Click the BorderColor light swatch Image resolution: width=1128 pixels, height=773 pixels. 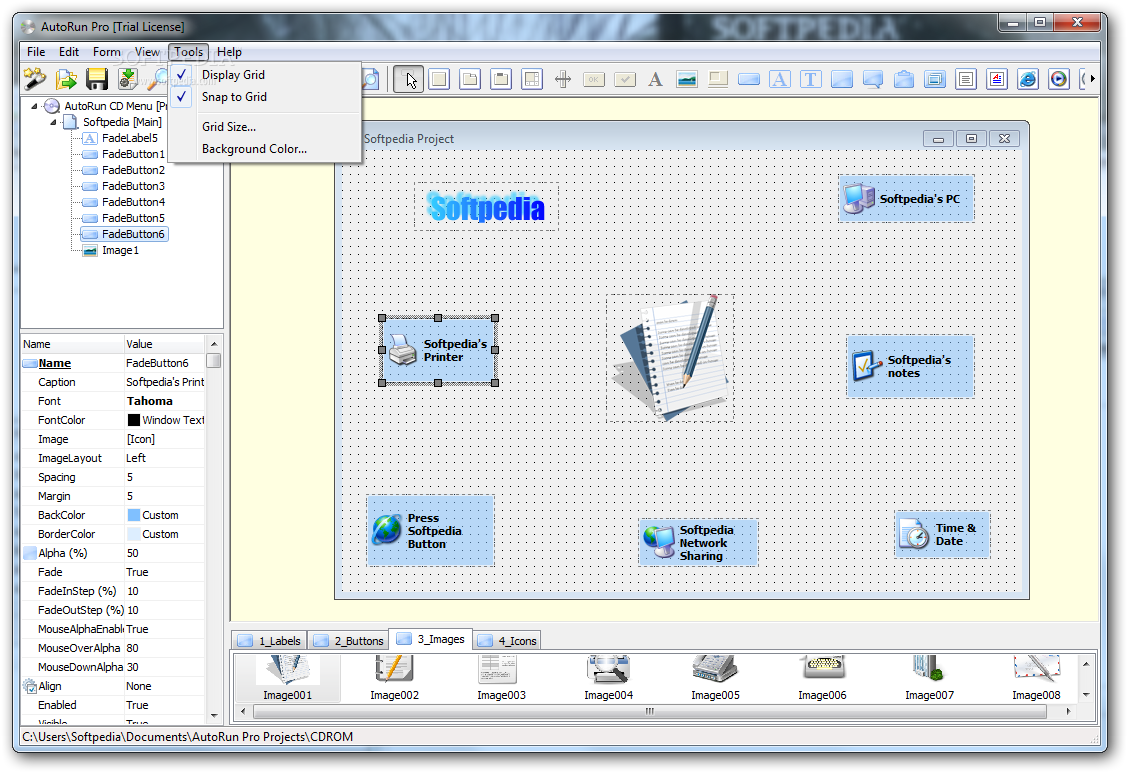coord(133,534)
